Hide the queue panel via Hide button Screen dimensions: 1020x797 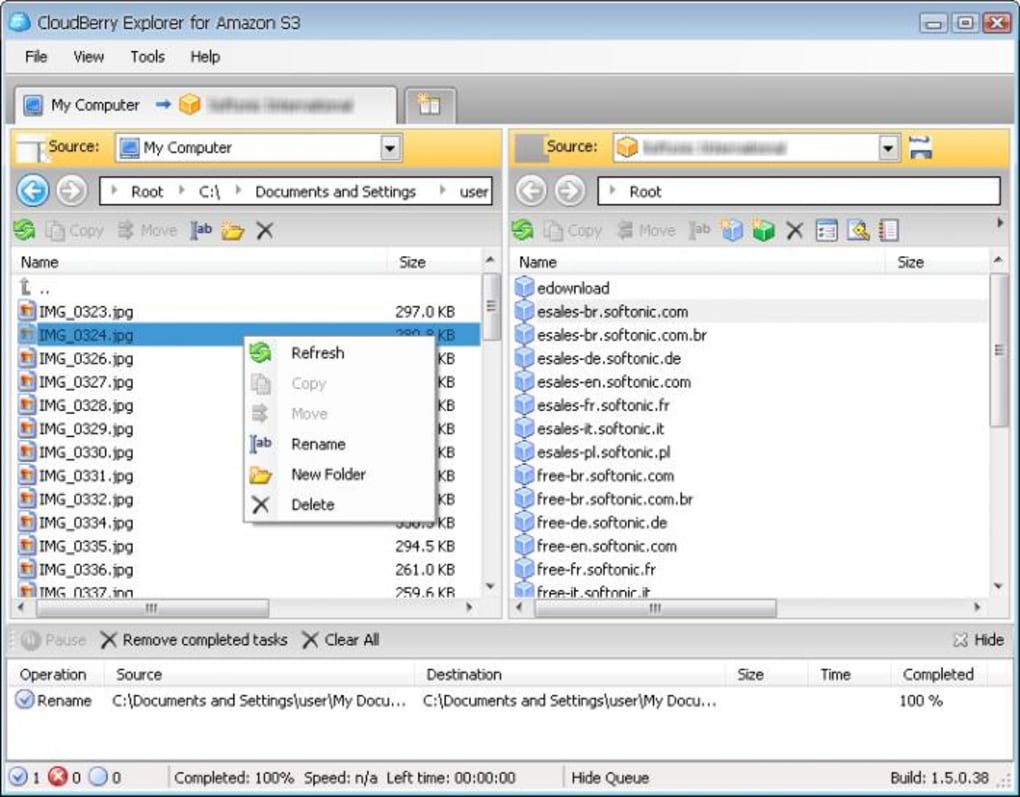coord(978,640)
